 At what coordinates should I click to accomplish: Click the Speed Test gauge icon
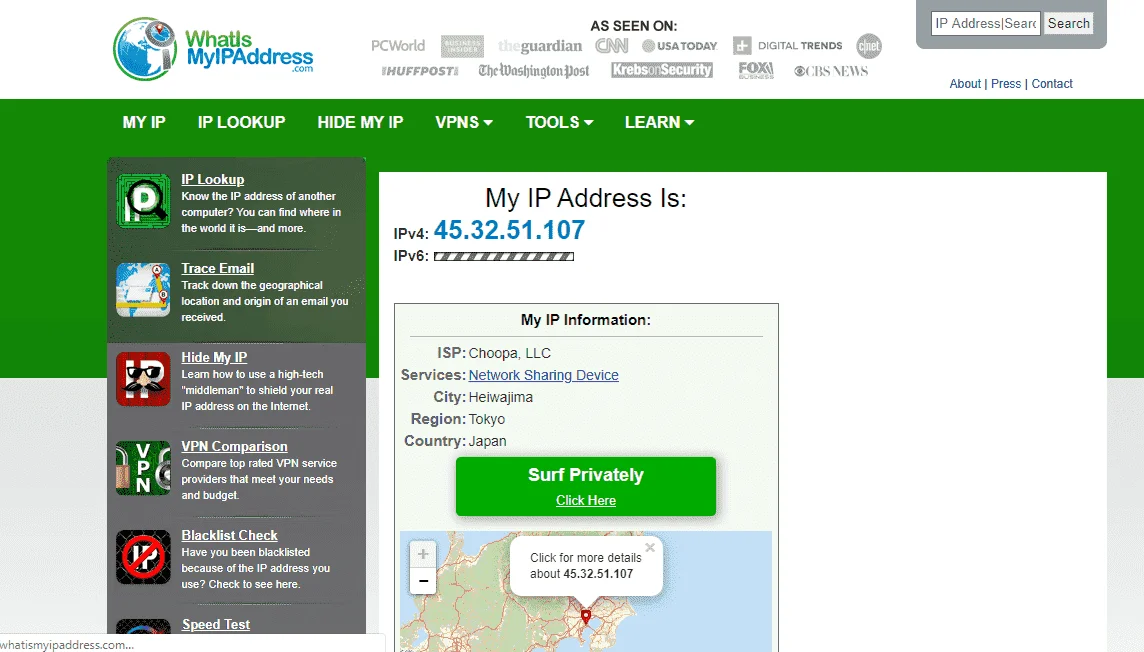tap(144, 626)
